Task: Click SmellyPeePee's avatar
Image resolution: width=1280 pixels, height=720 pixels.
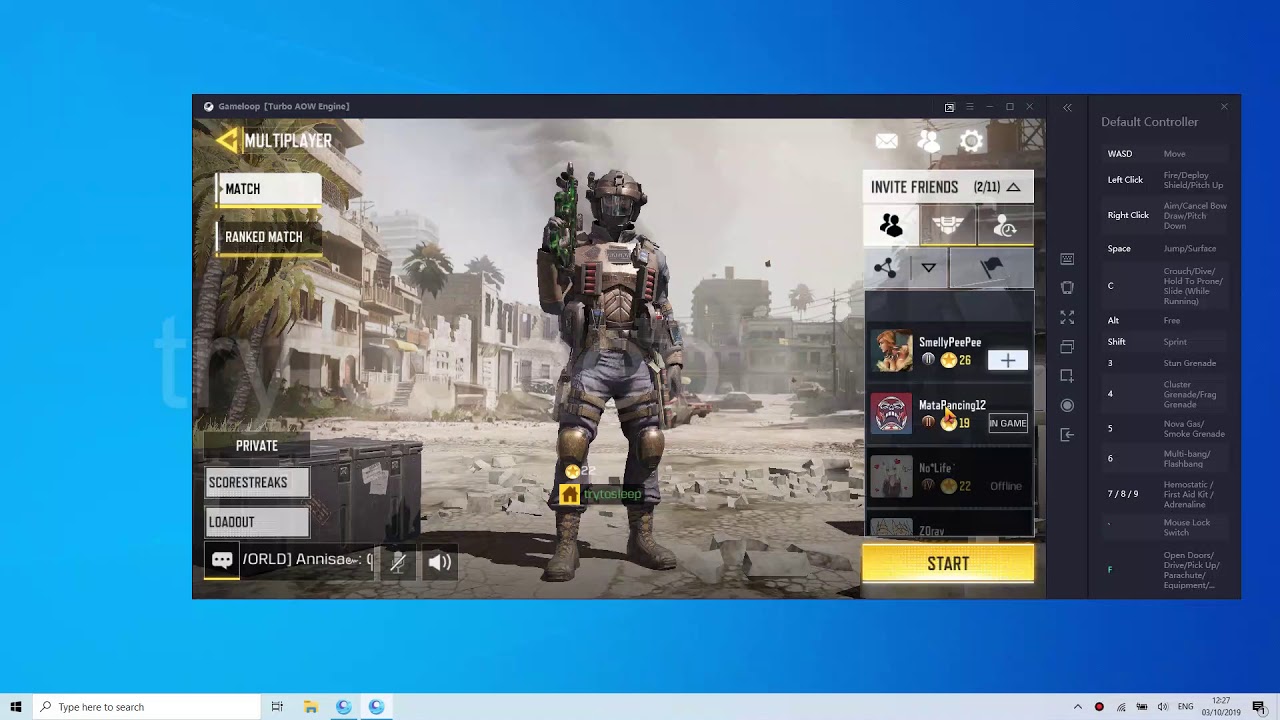Action: pyautogui.click(x=891, y=351)
